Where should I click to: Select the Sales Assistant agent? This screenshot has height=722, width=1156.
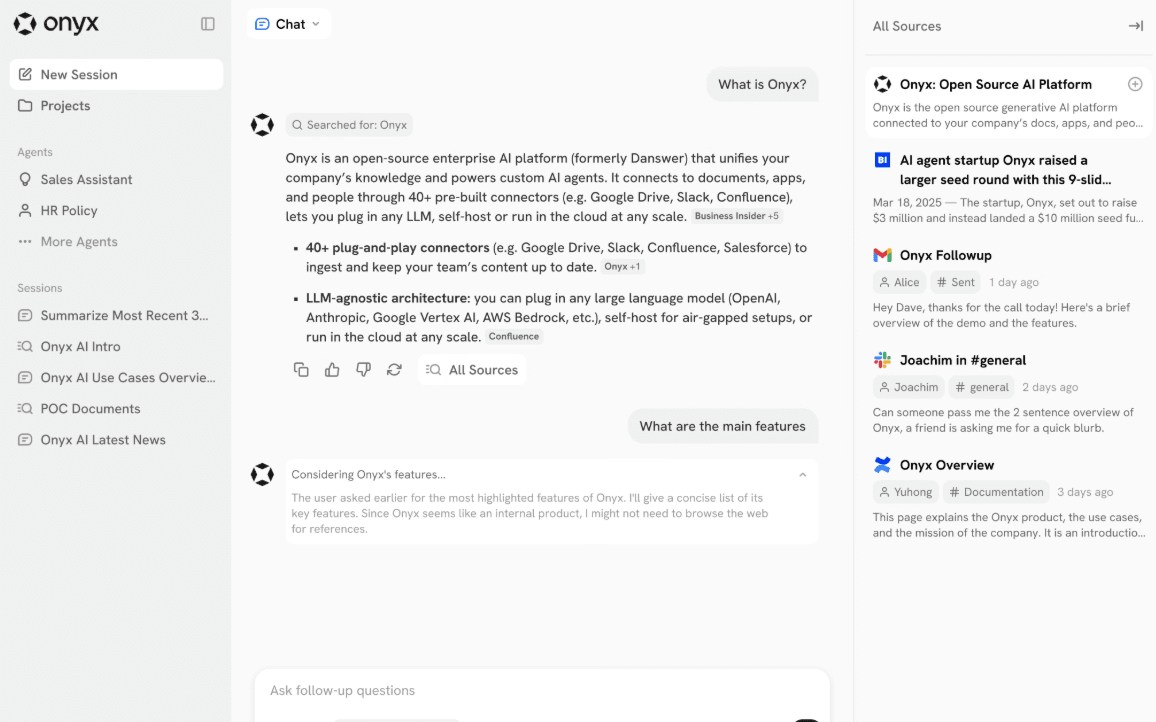87,179
